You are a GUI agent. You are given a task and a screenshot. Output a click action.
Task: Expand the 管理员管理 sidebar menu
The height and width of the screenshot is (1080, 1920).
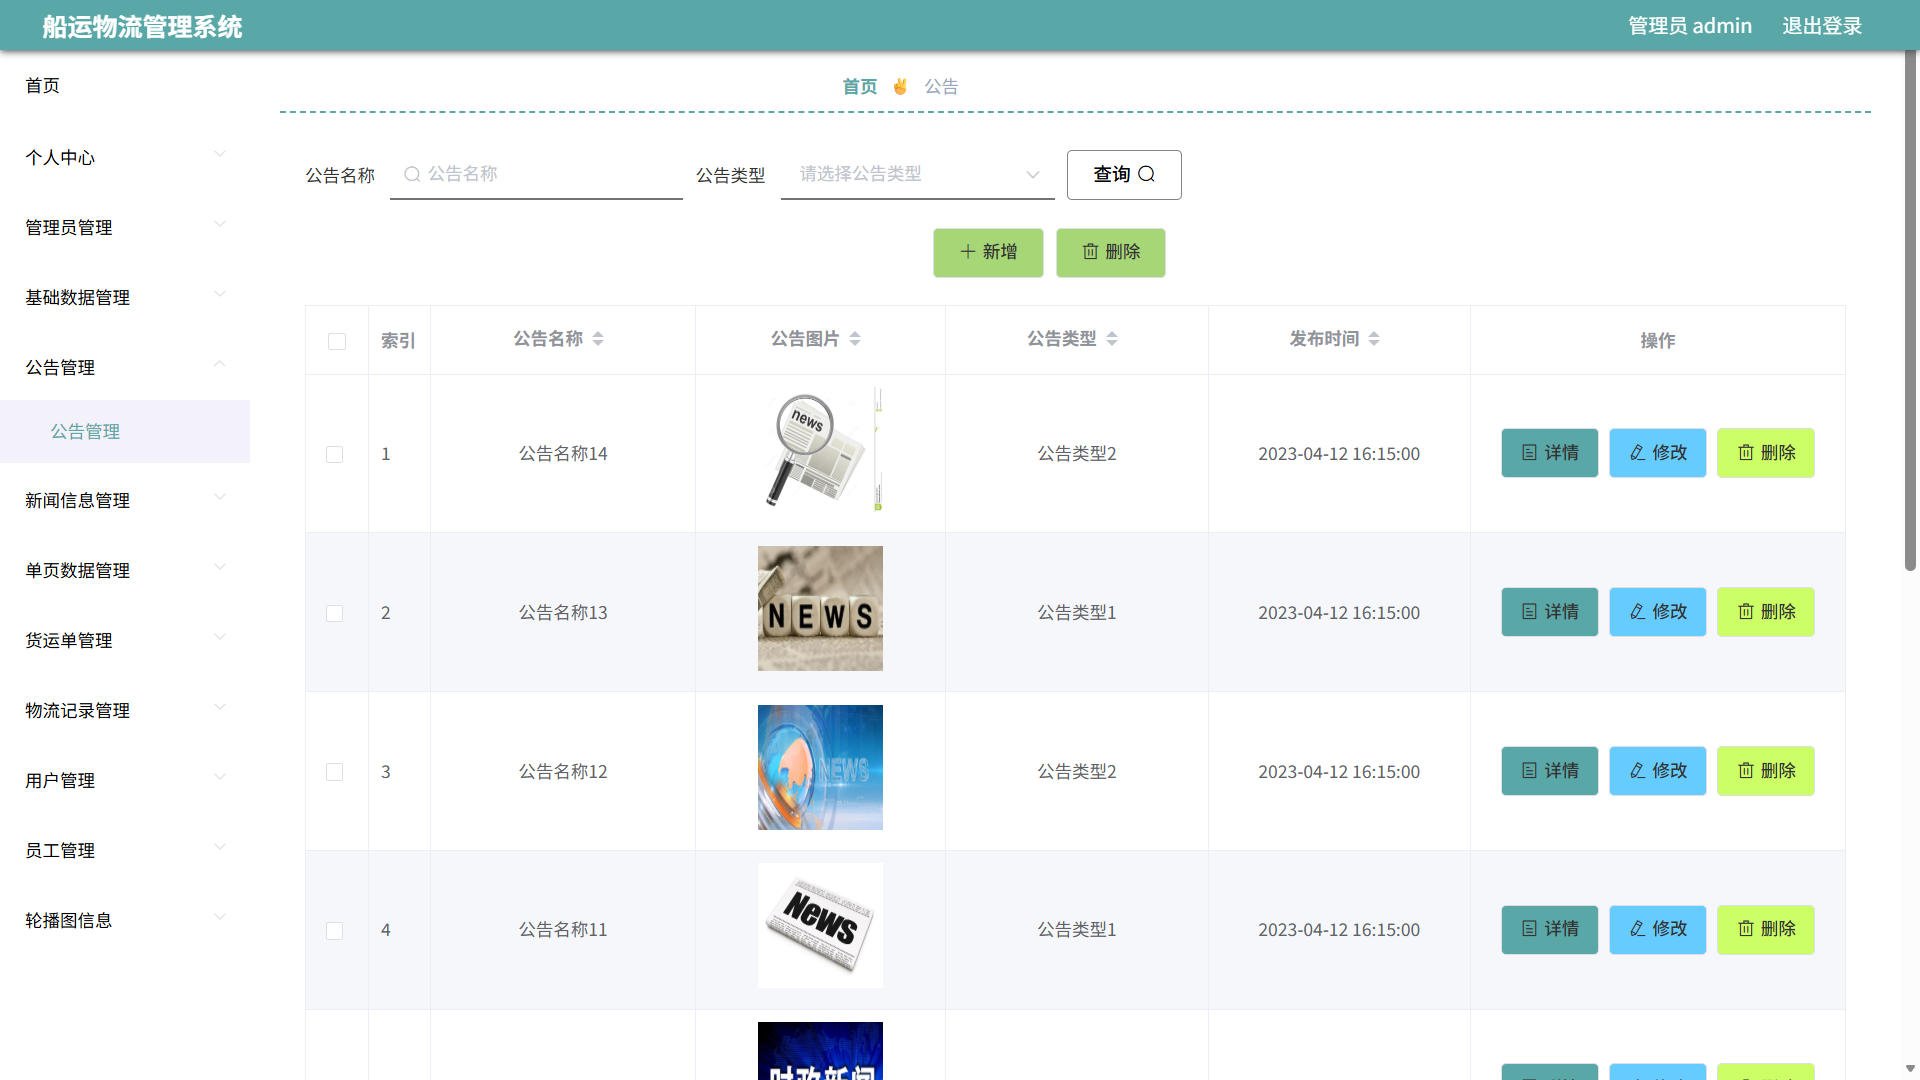click(125, 227)
